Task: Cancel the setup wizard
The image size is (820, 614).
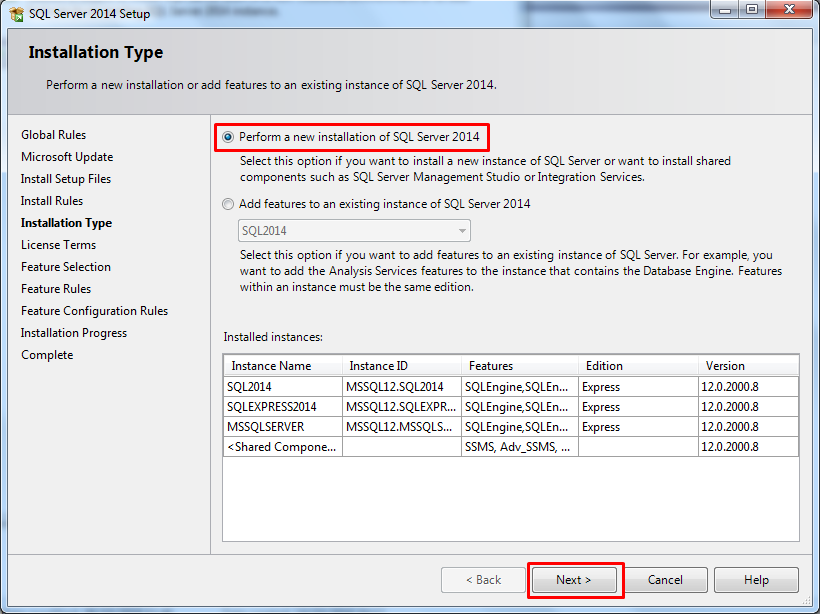Action: pyautogui.click(x=665, y=580)
